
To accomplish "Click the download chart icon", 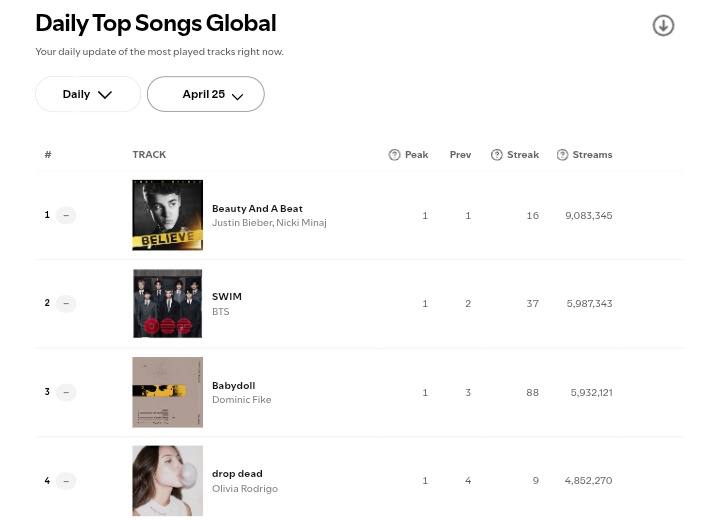I will (663, 26).
